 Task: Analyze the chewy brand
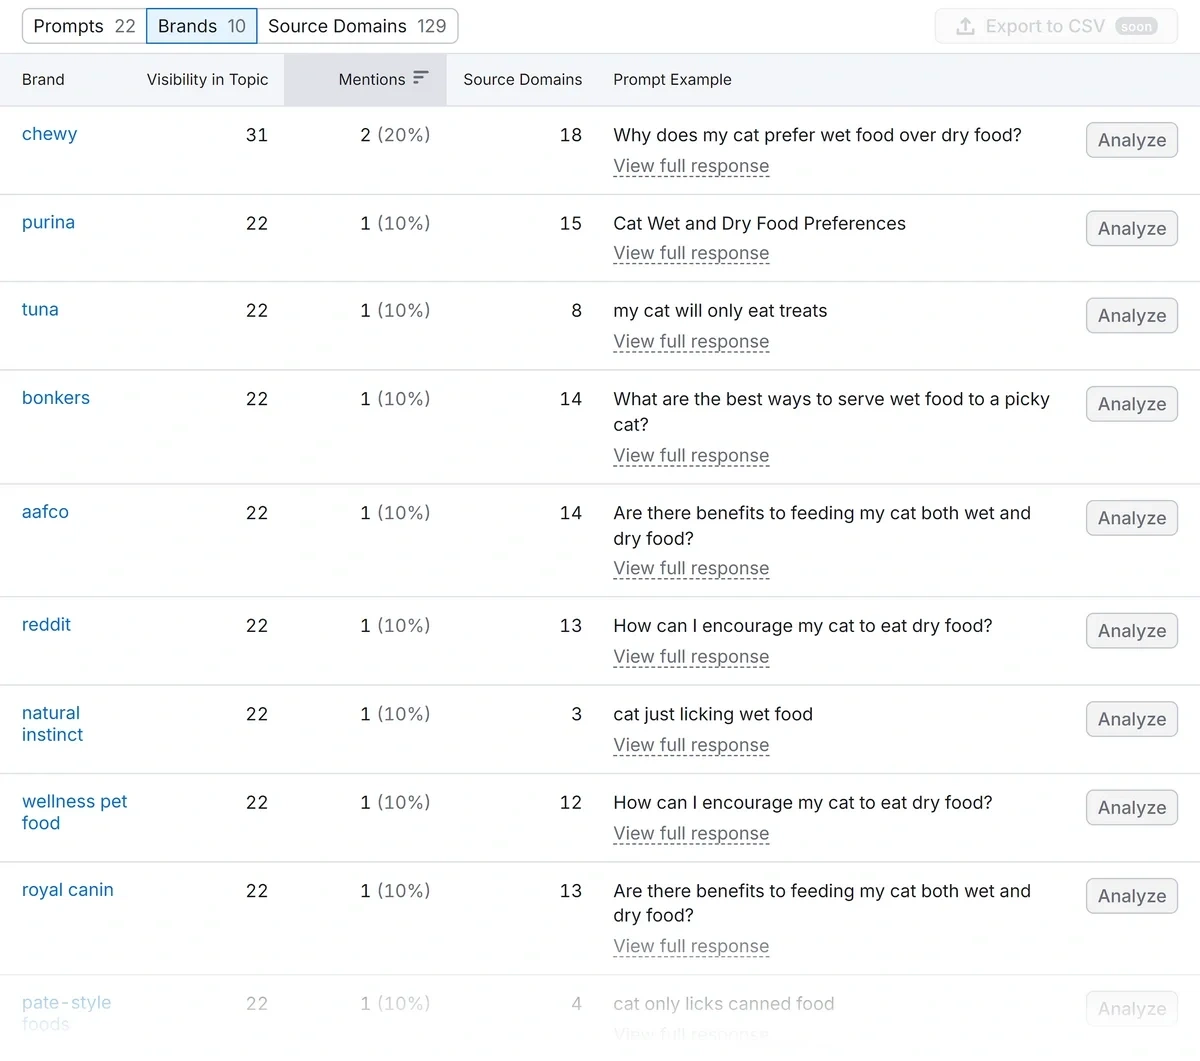tap(1131, 140)
